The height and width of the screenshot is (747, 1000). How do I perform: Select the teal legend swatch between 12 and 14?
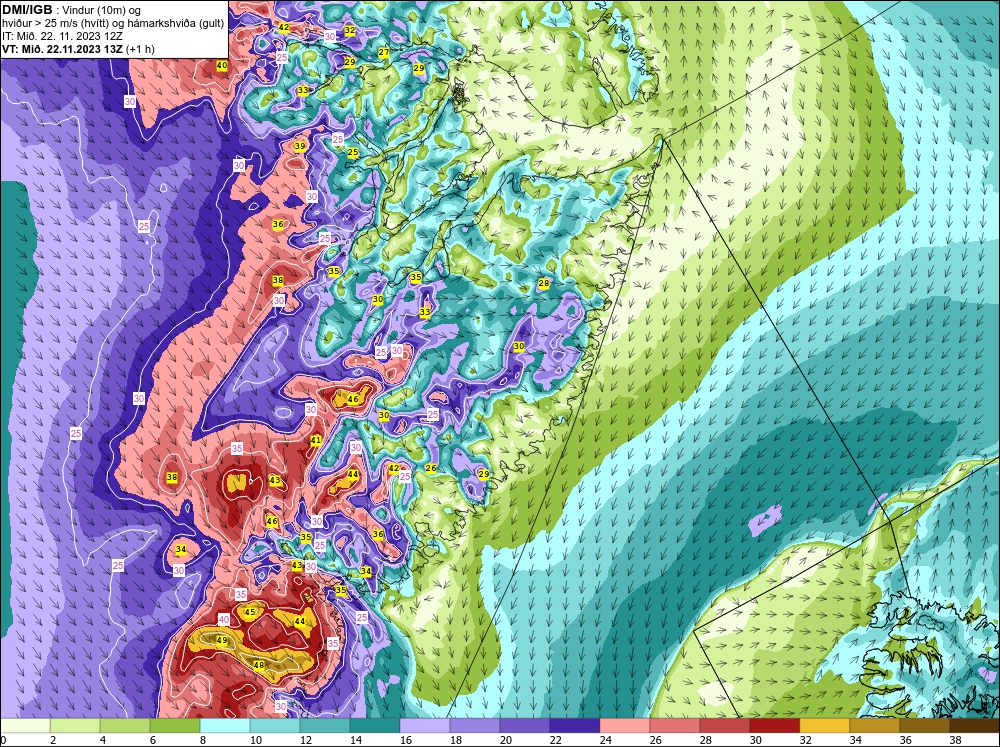[325, 726]
